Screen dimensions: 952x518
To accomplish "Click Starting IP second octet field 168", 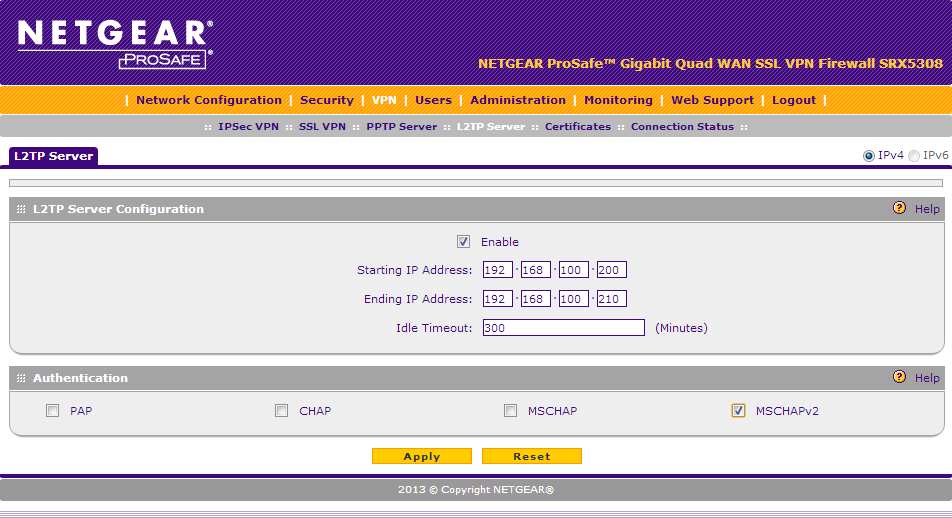I will (536, 270).
